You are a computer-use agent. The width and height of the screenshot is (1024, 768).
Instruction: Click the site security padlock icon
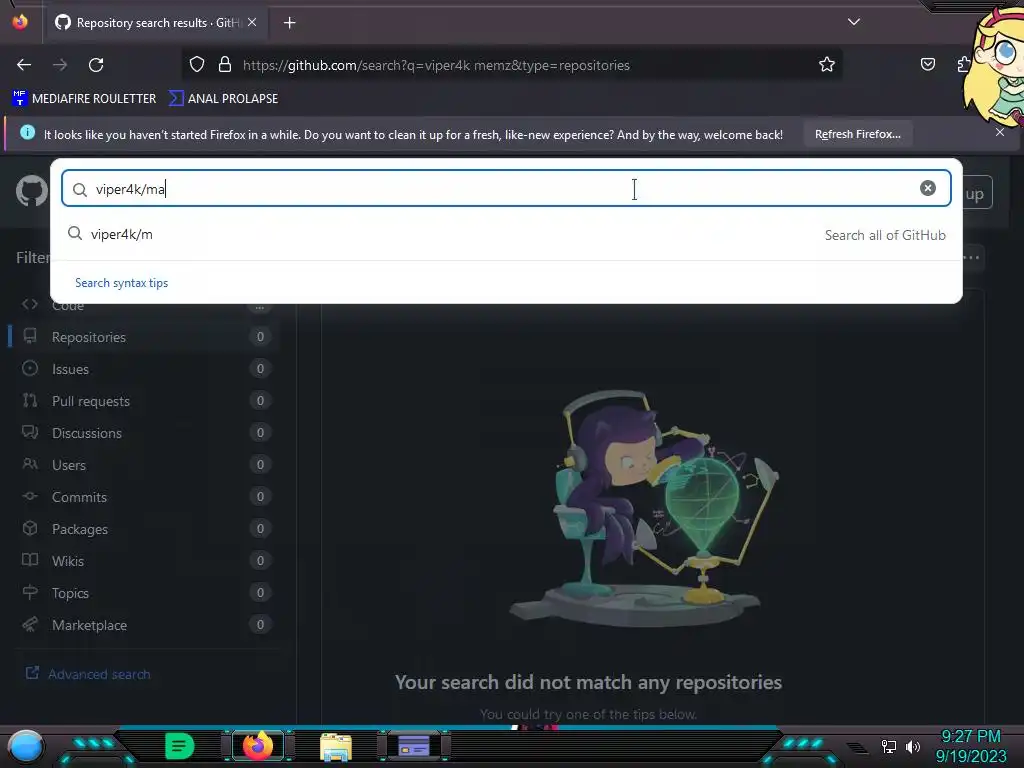[x=225, y=65]
